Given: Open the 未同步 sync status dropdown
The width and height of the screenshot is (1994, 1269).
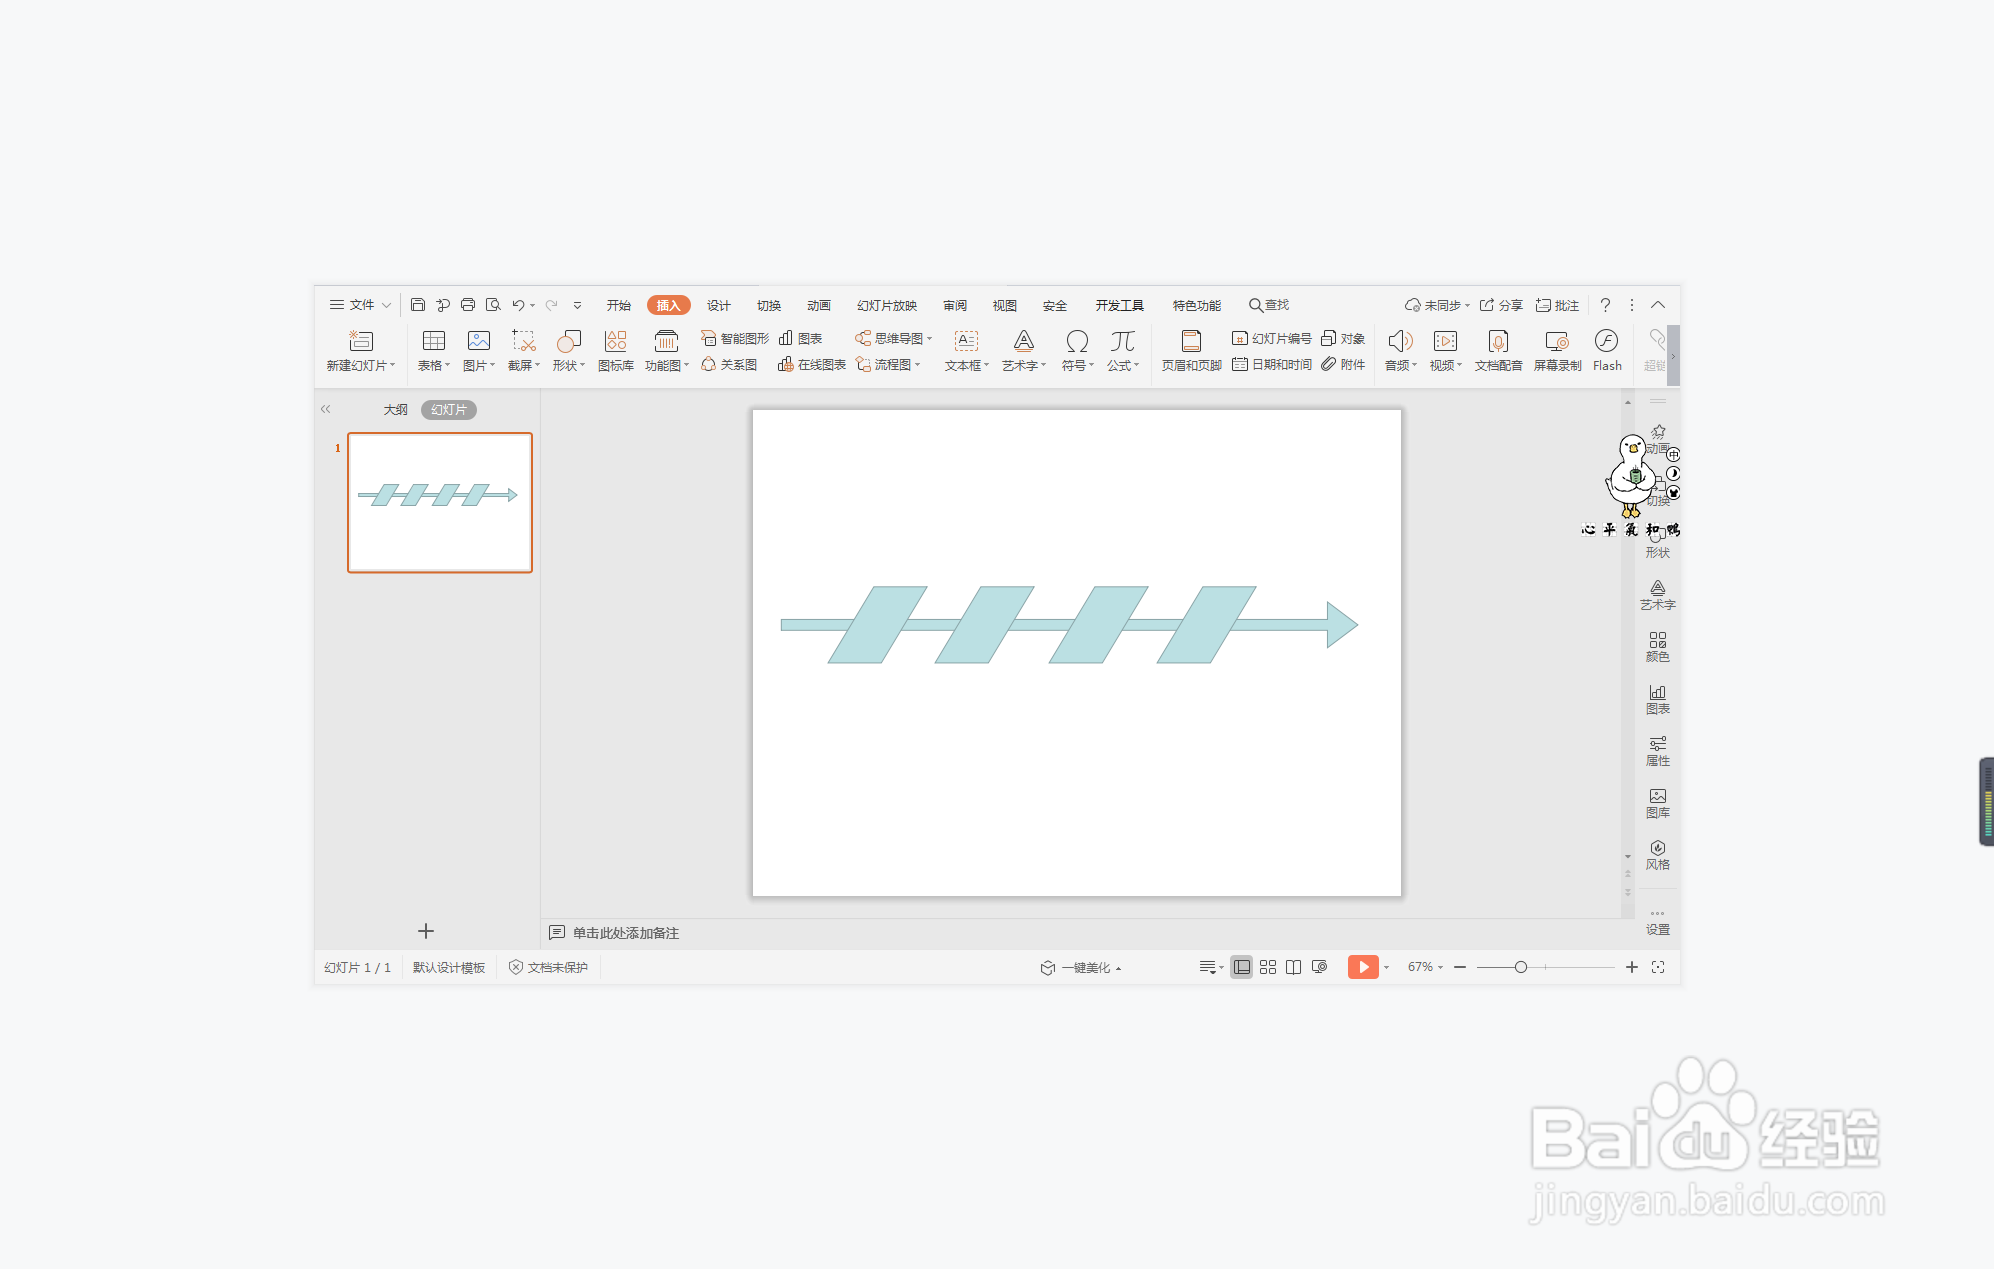Looking at the screenshot, I should [x=1437, y=305].
